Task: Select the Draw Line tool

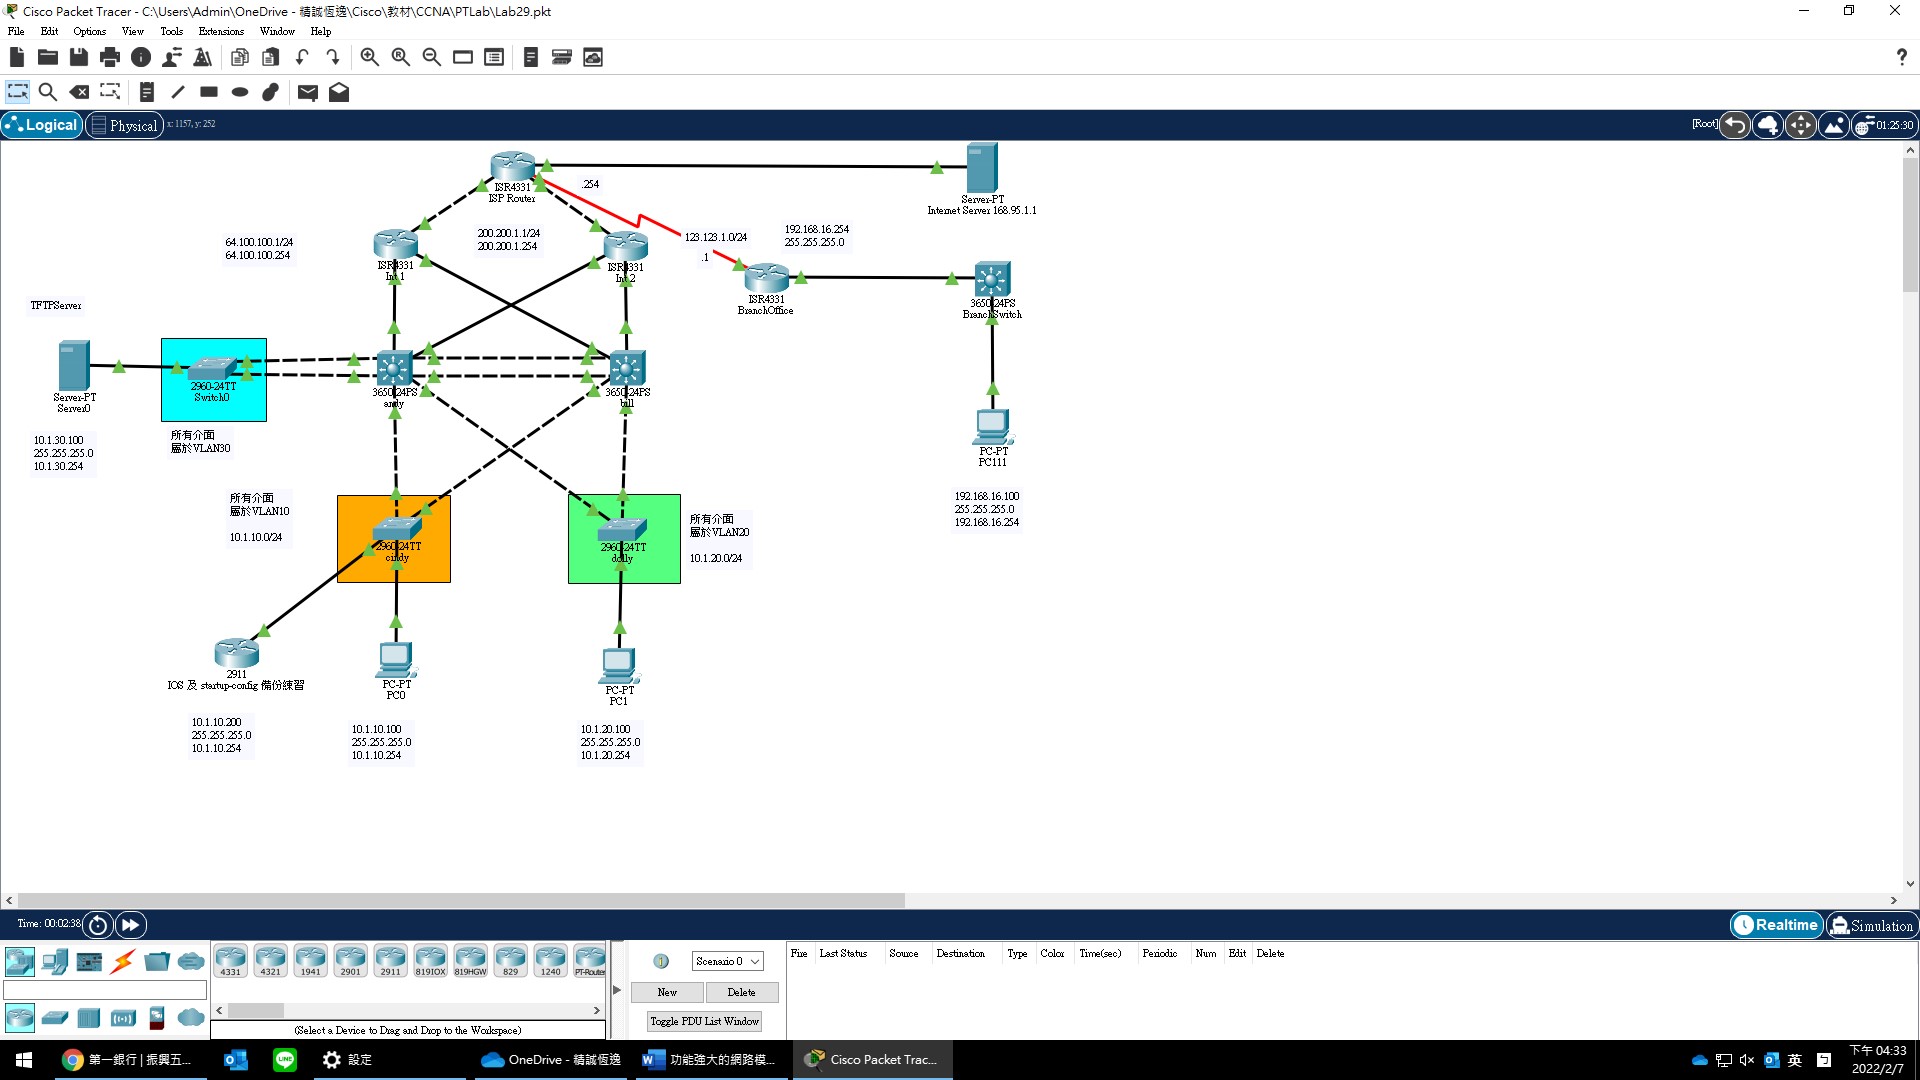Action: coord(178,92)
